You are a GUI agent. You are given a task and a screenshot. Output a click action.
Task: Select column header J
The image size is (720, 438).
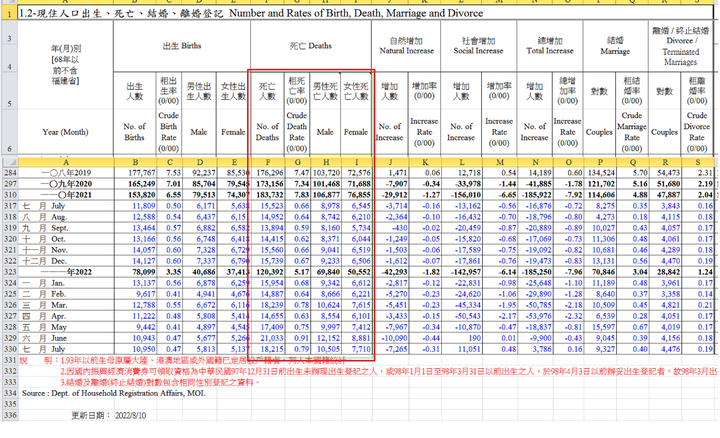tap(390, 162)
